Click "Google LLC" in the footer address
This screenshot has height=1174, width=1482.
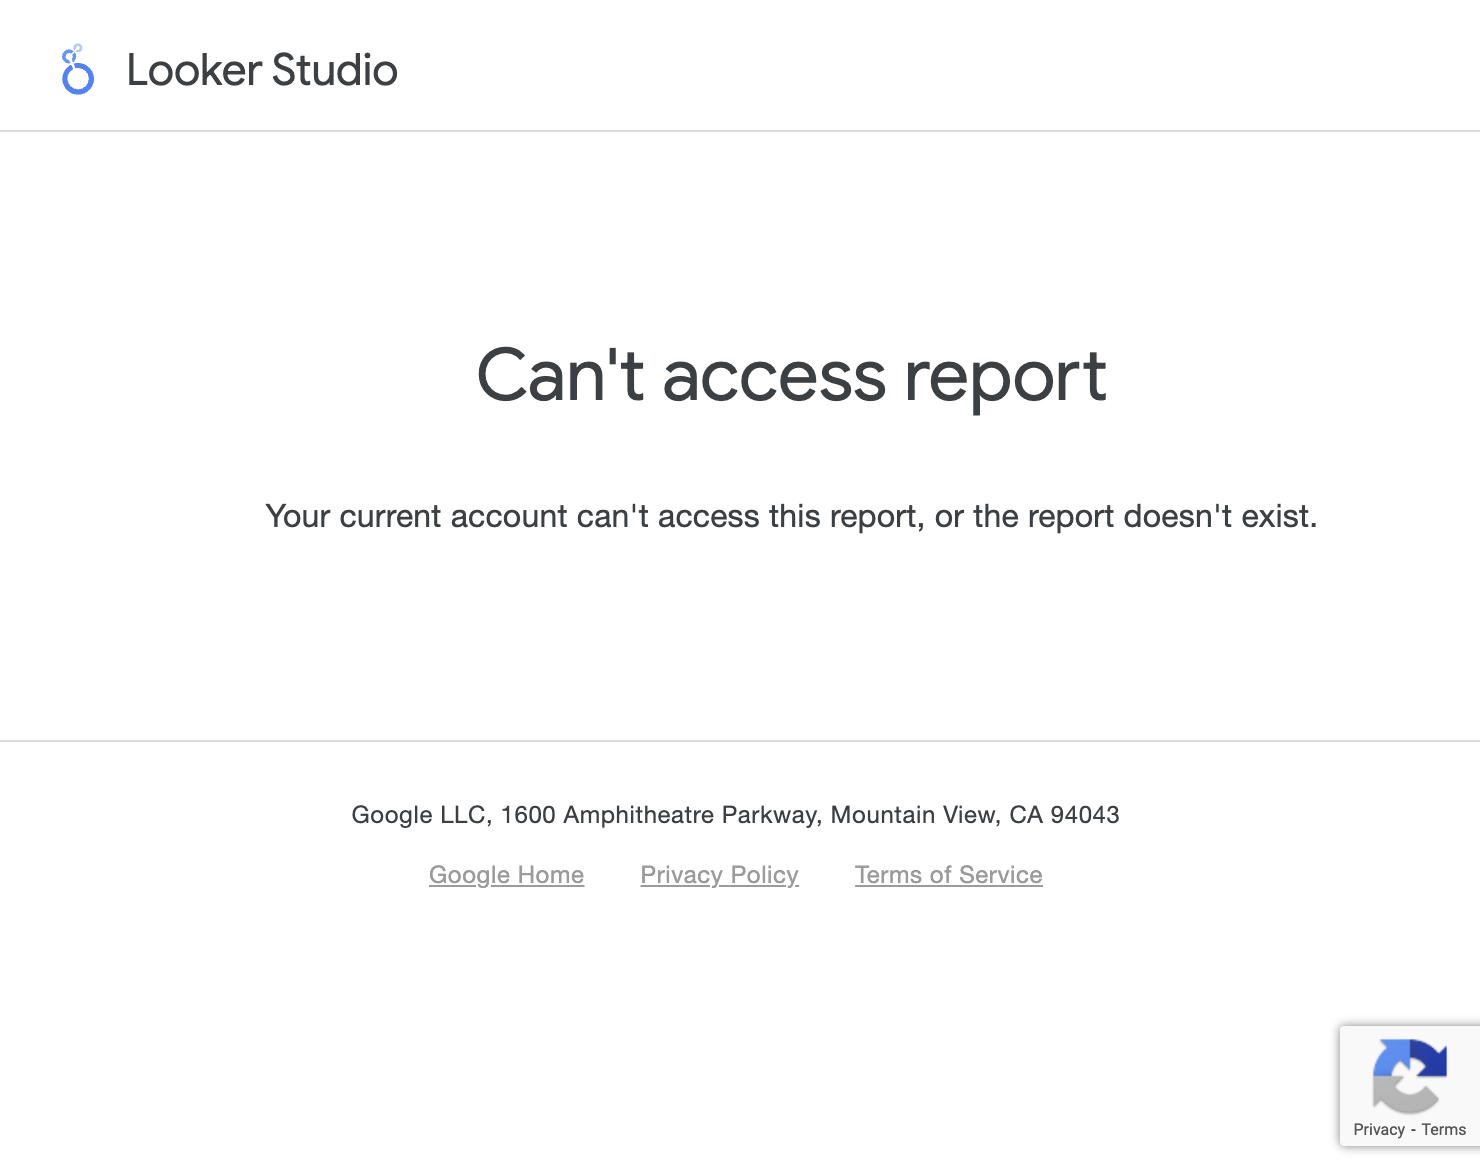418,815
